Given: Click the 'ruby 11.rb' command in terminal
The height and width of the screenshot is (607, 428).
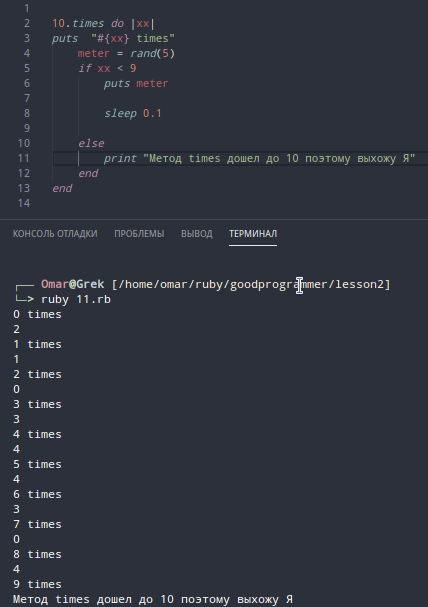Looking at the screenshot, I should pyautogui.click(x=76, y=300).
